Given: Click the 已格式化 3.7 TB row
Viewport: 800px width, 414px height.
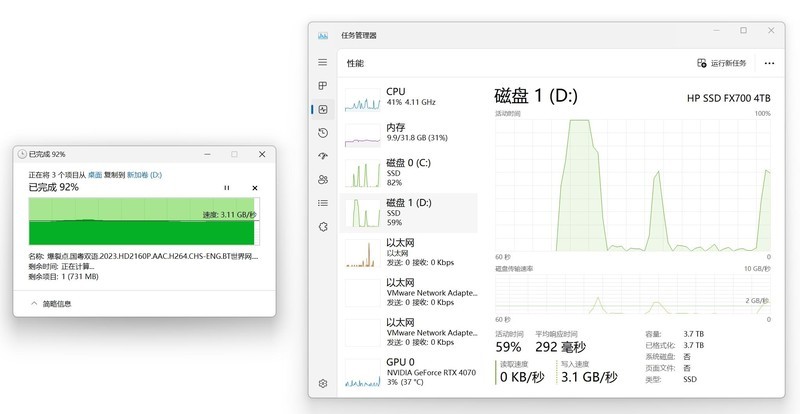Looking at the screenshot, I should pyautogui.click(x=674, y=345).
